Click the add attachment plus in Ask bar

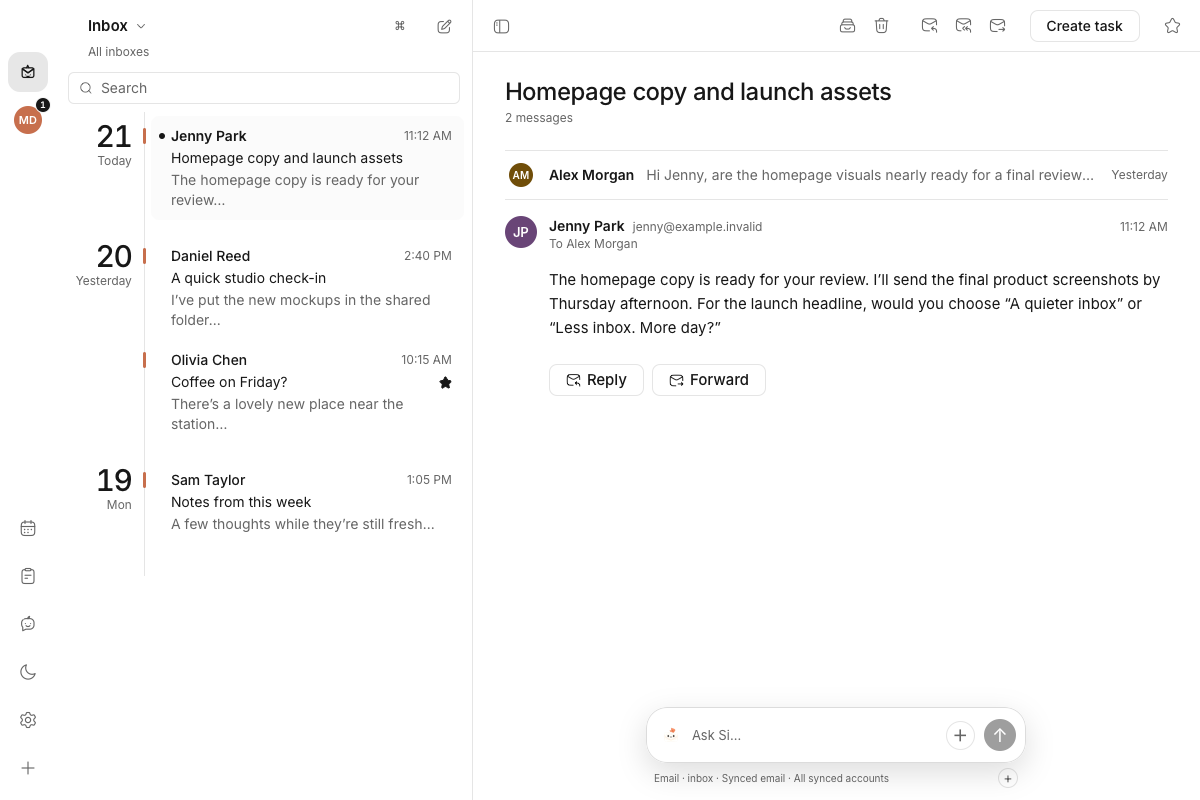coord(960,735)
